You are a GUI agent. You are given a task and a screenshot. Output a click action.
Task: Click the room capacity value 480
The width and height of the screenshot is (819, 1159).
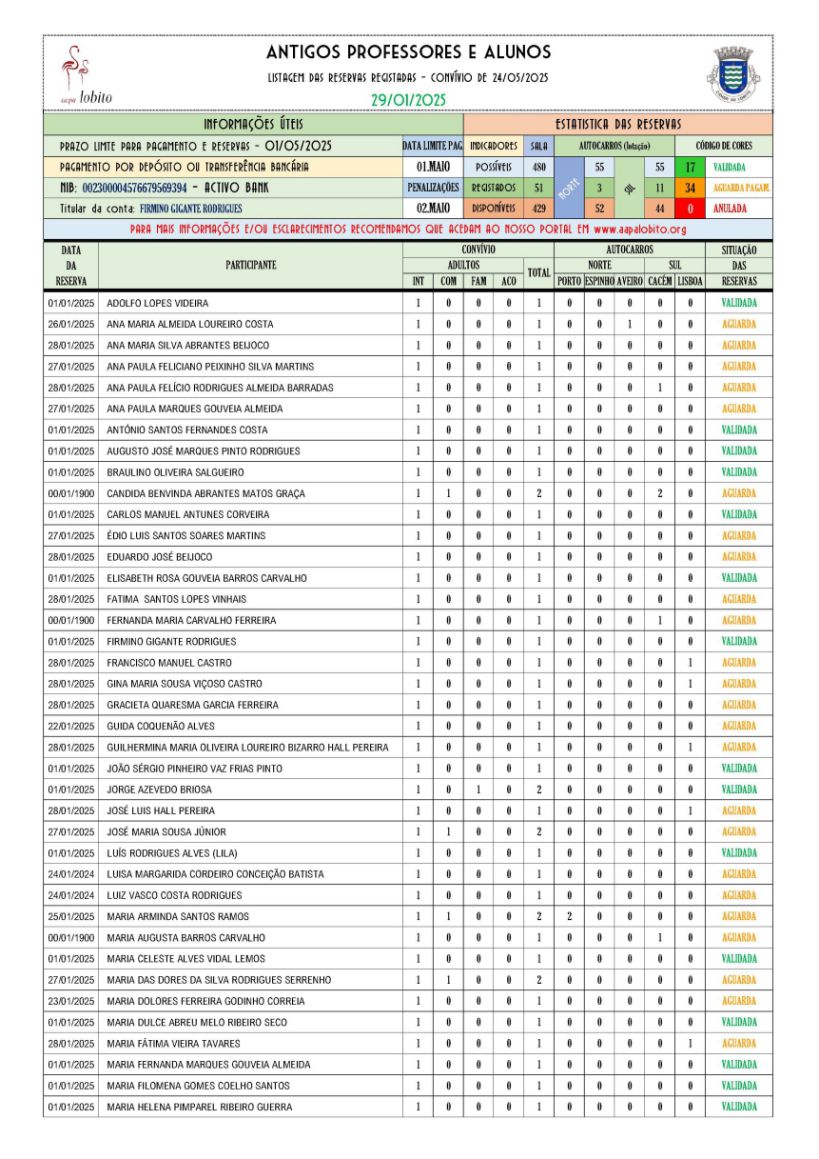tap(539, 167)
